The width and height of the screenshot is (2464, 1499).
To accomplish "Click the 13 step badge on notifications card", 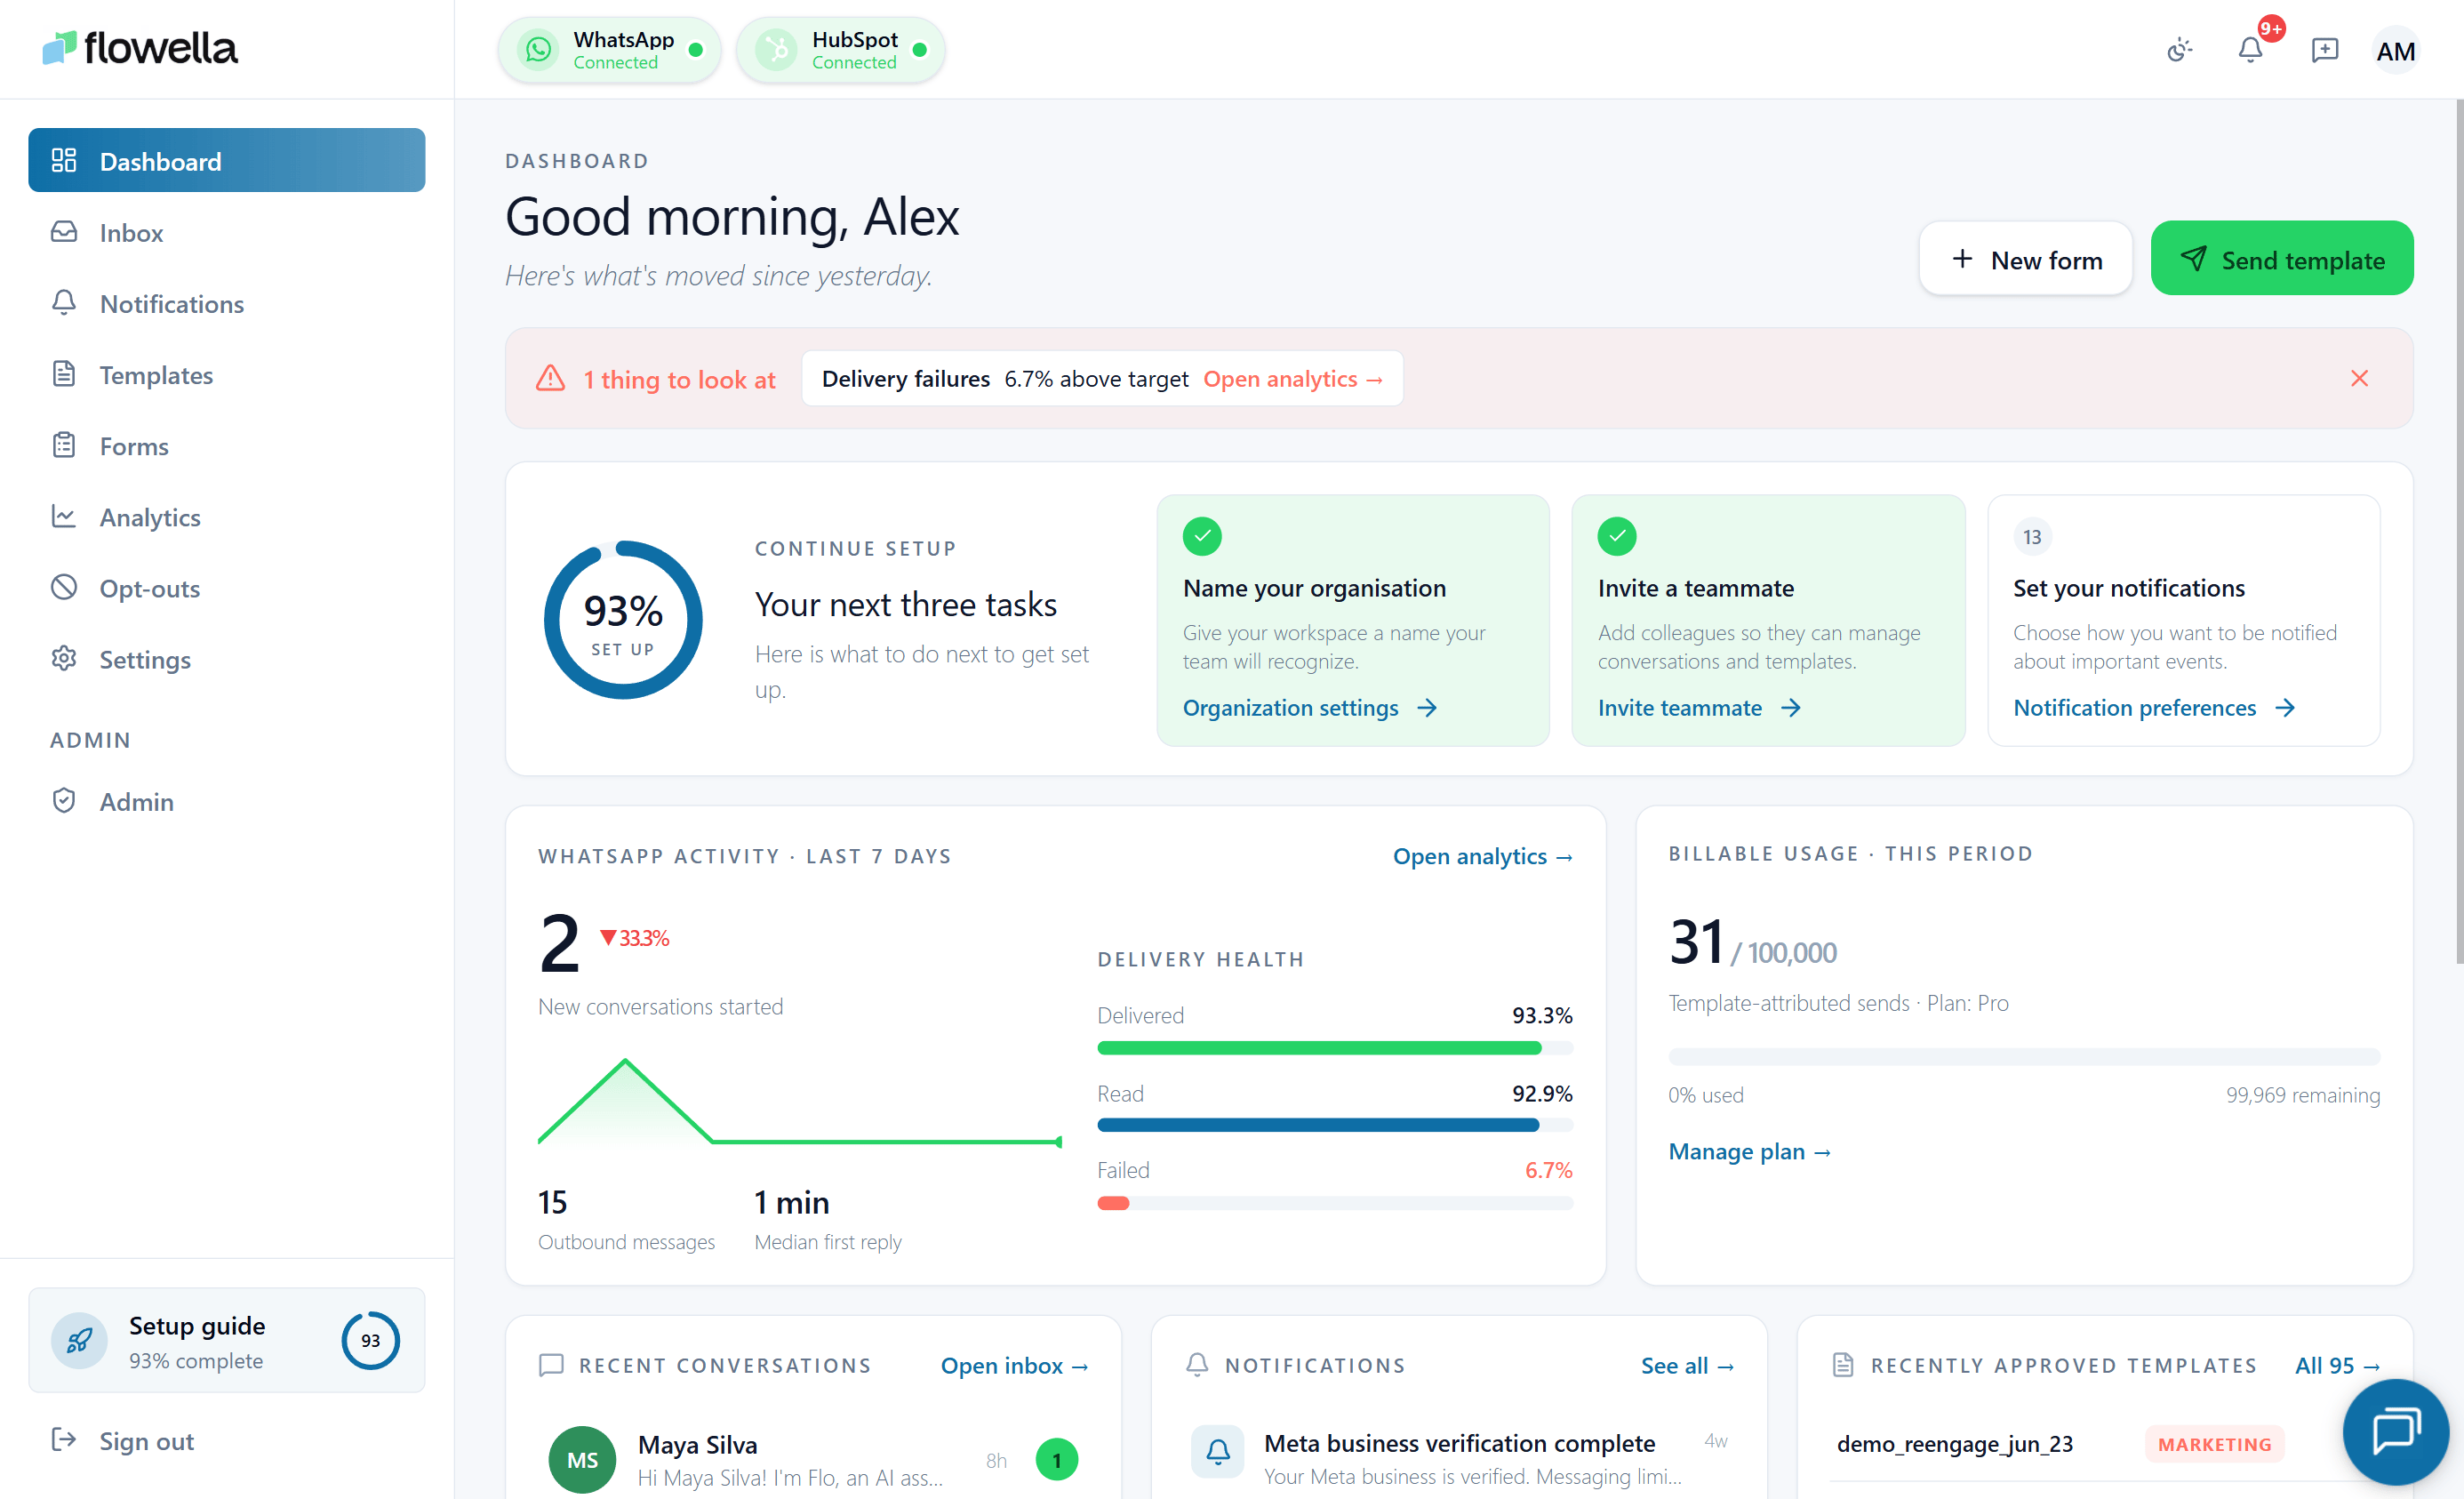I will click(2032, 536).
